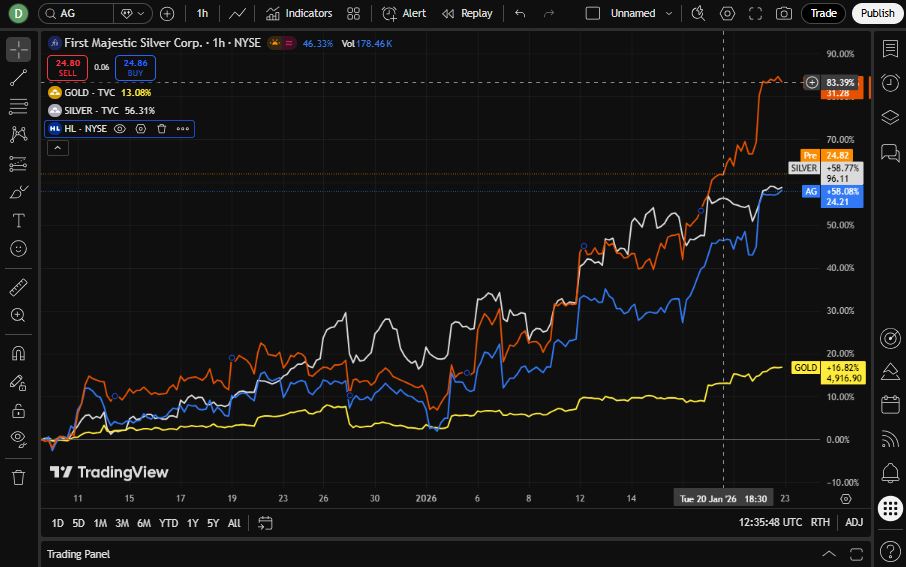This screenshot has width=906, height=567.
Task: Change the 1h time interval
Action: 202,13
